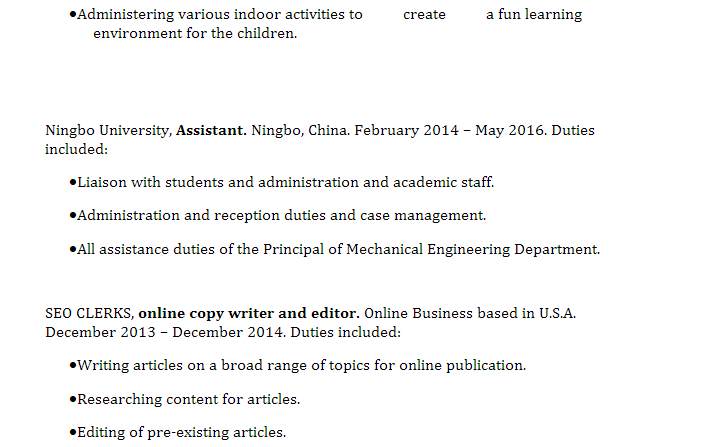The height and width of the screenshot is (447, 702).
Task: Click "Ningbo, China." location text
Action: click(x=300, y=130)
